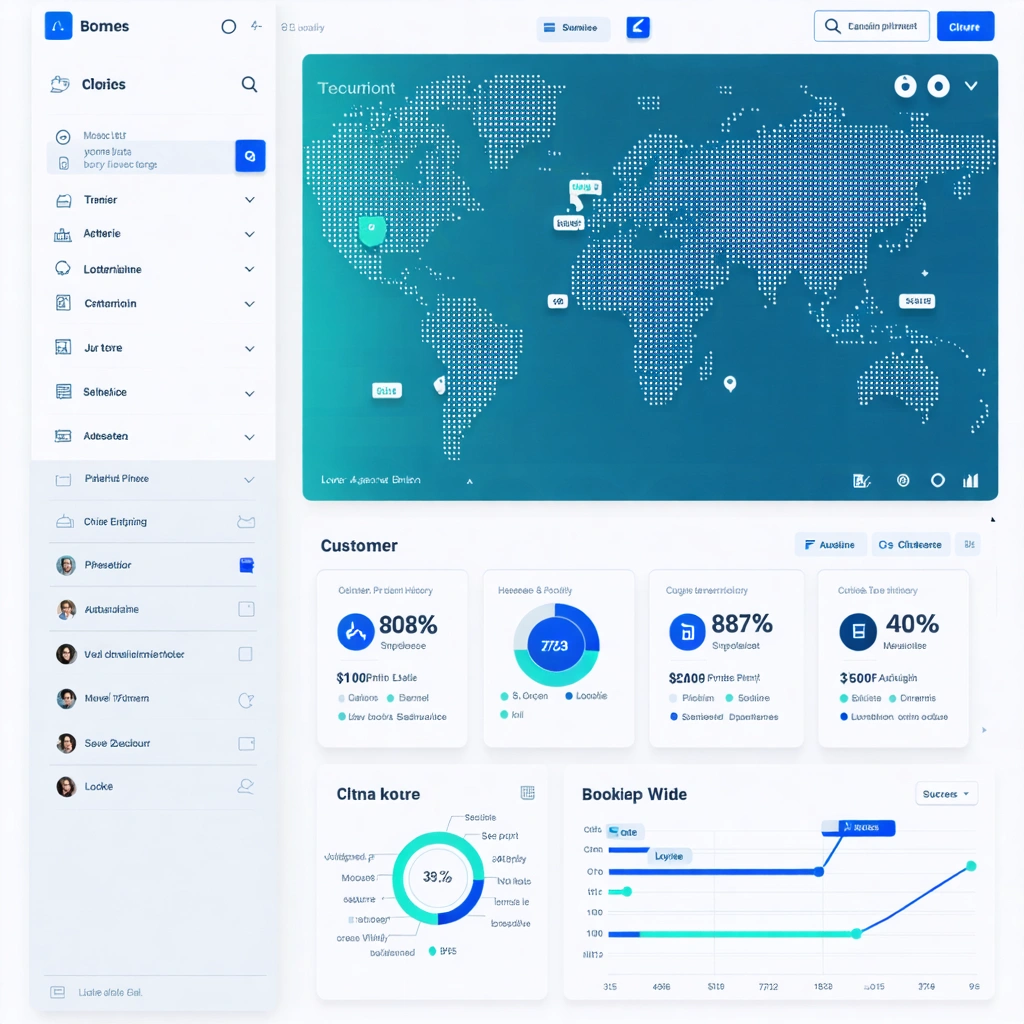The height and width of the screenshot is (1024, 1024).
Task: Open the chevron dropdown on the map header
Action: (x=970, y=86)
